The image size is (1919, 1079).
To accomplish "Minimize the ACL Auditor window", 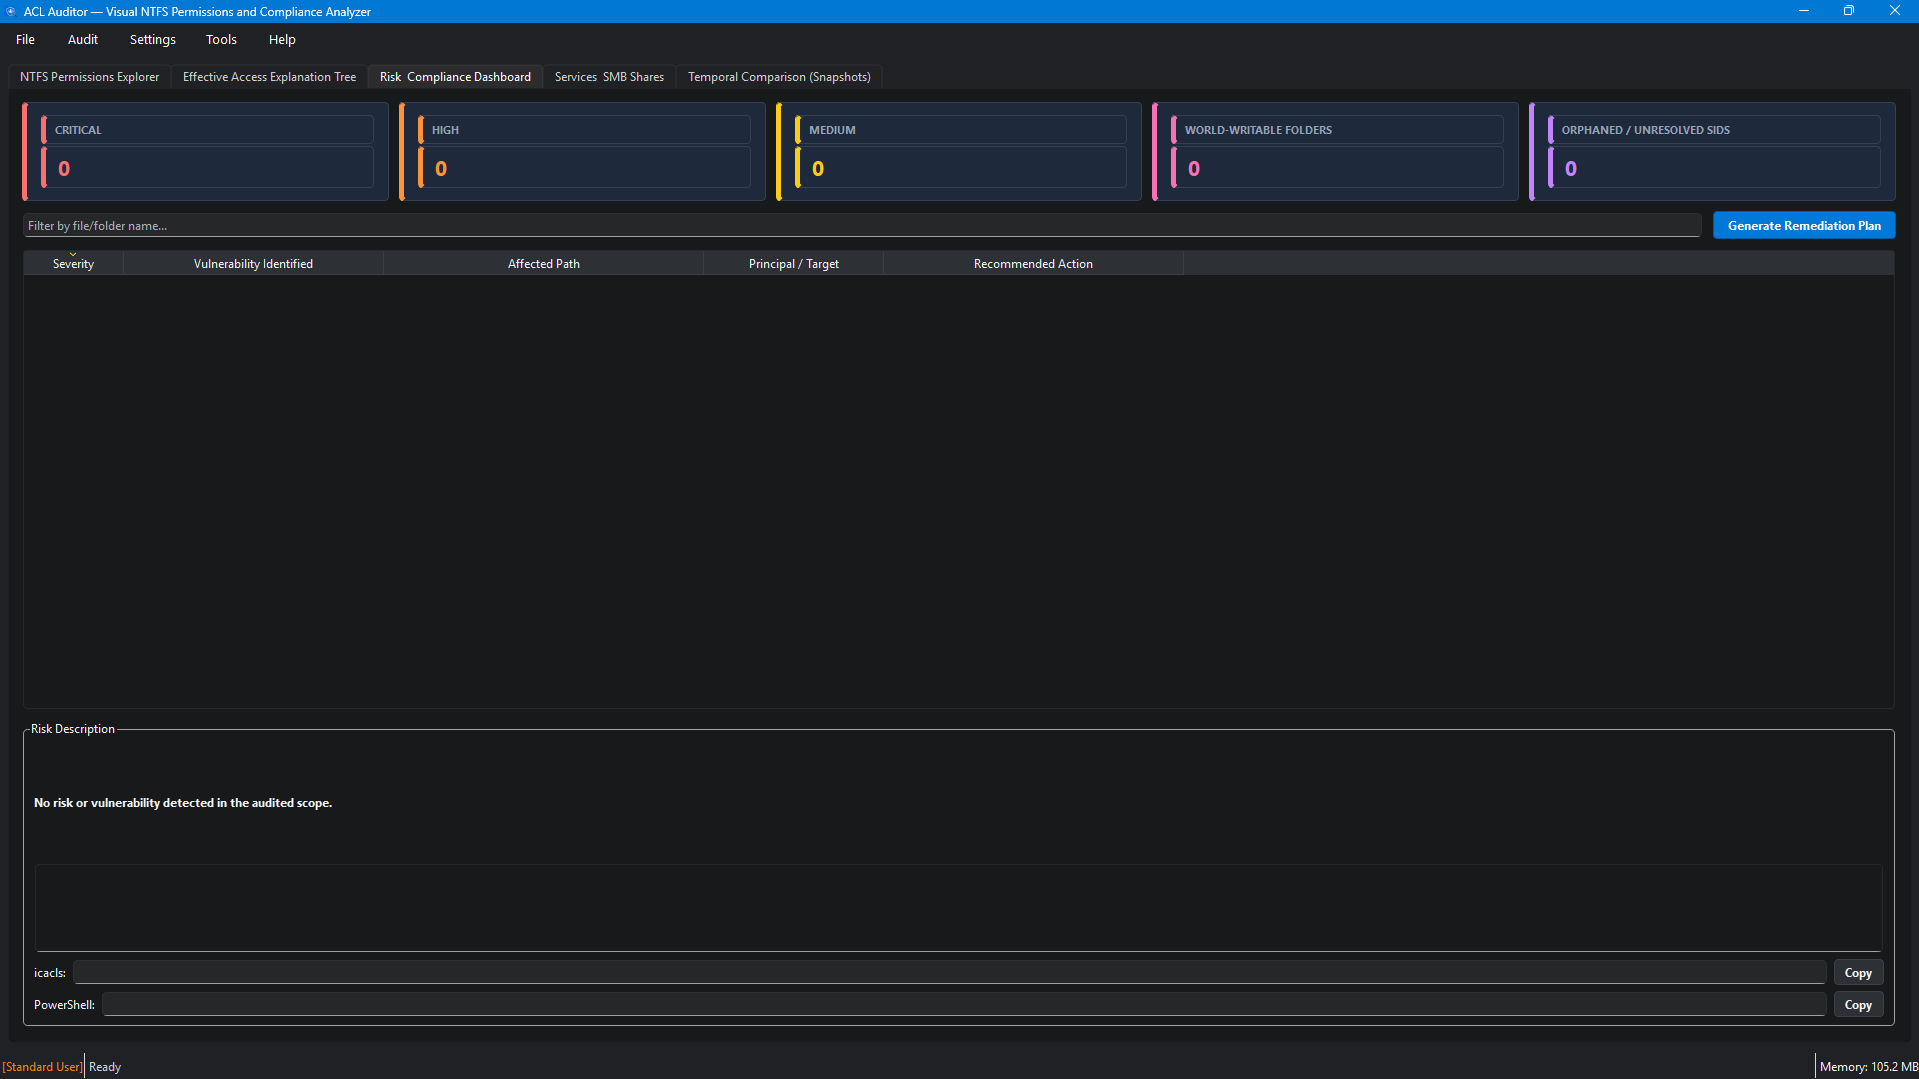I will [x=1804, y=11].
